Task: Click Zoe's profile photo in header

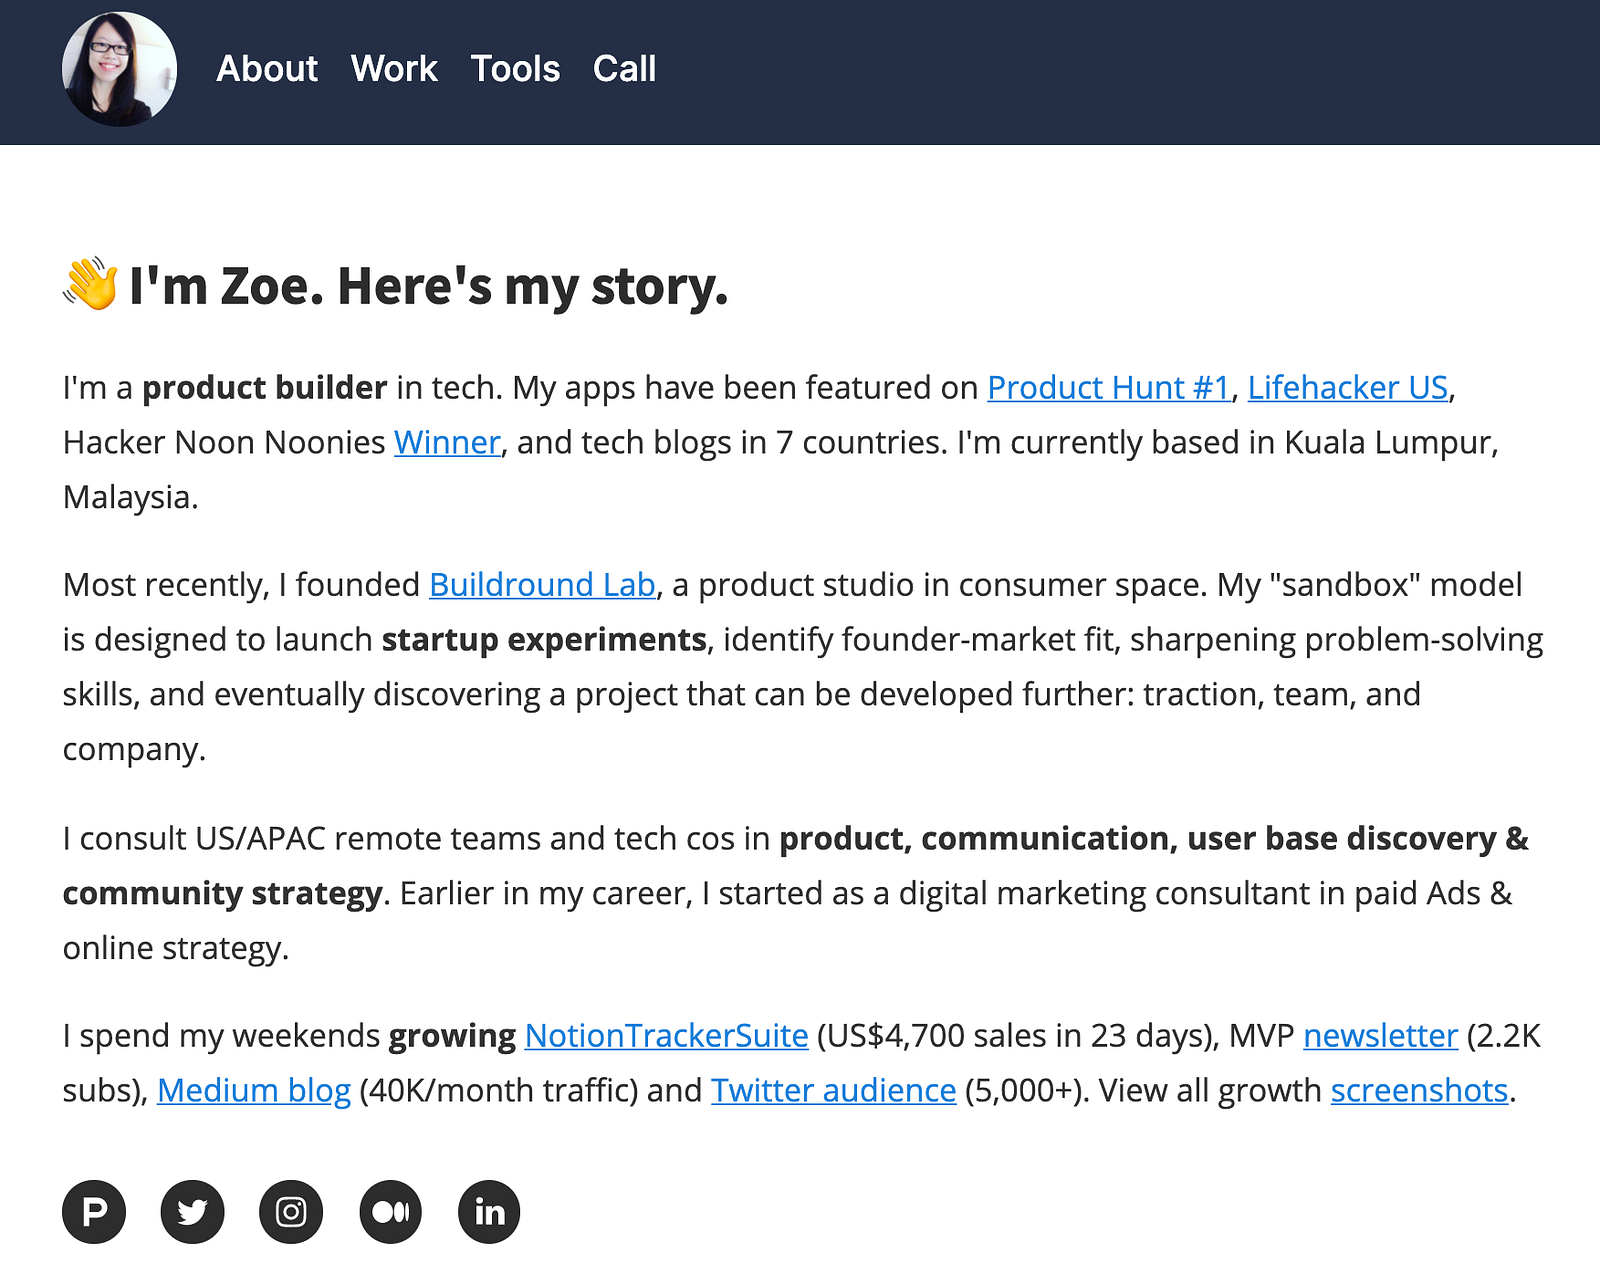Action: pos(120,69)
